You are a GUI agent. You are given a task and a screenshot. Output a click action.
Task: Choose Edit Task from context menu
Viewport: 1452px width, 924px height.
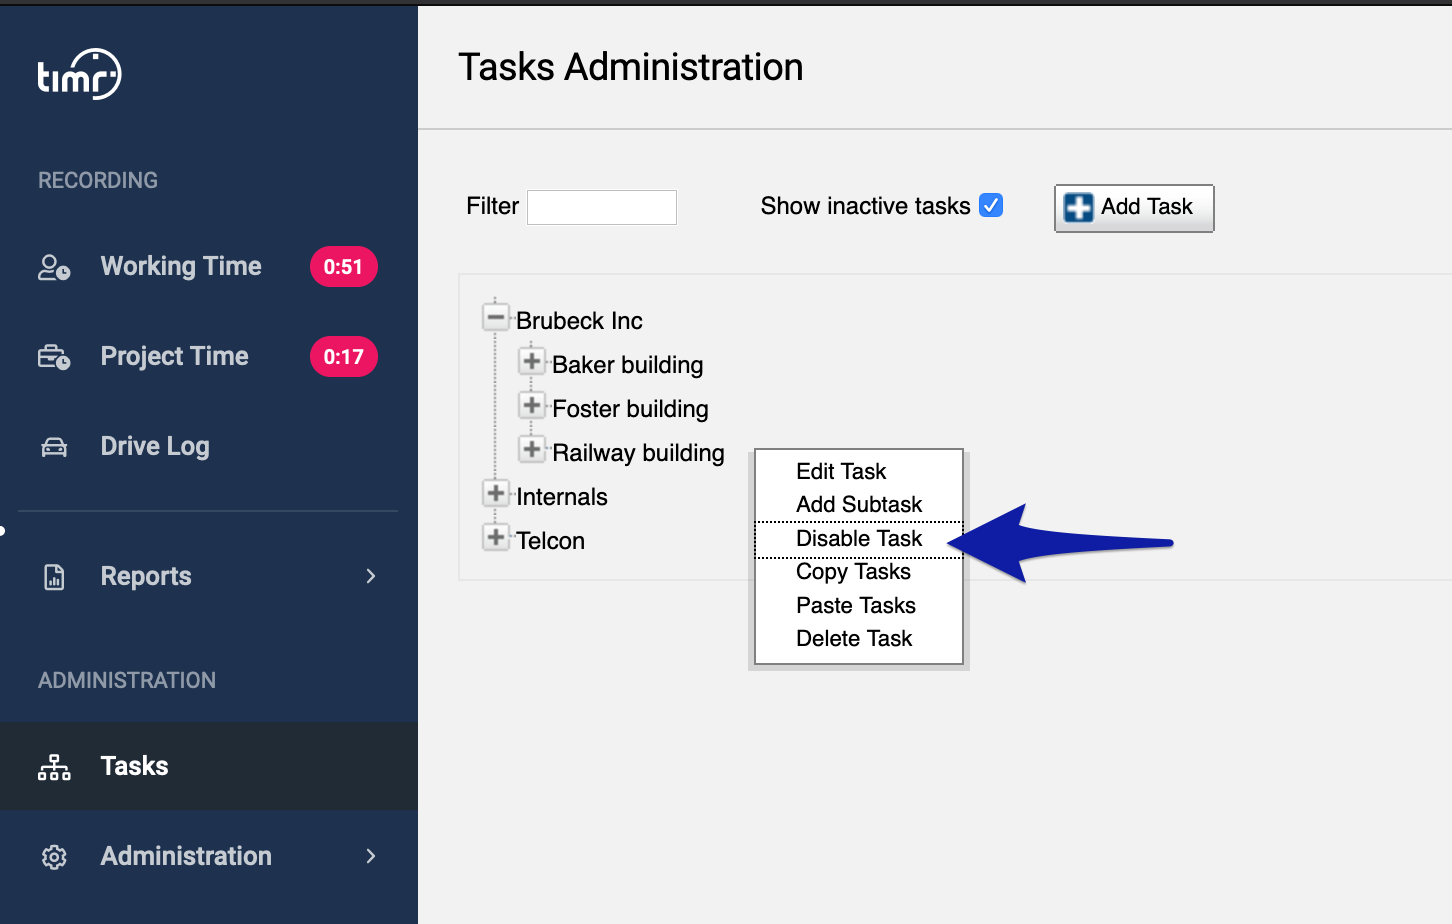point(859,471)
